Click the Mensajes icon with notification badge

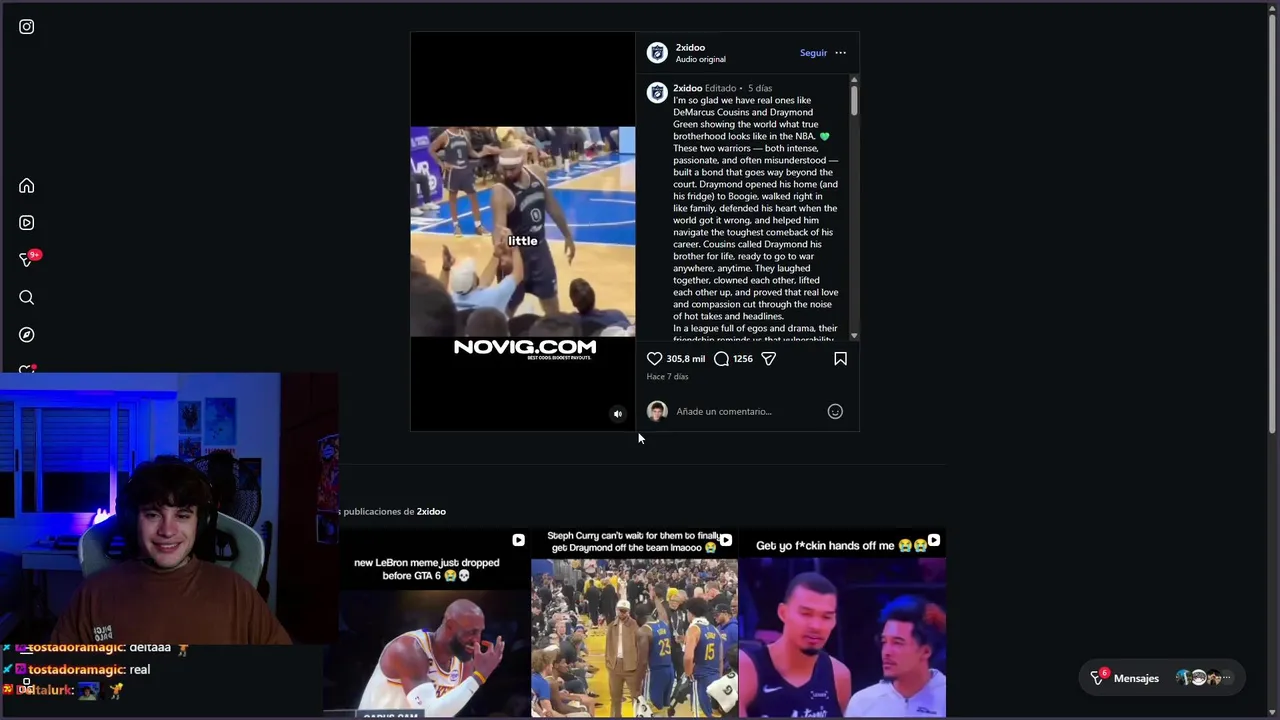coord(1098,677)
